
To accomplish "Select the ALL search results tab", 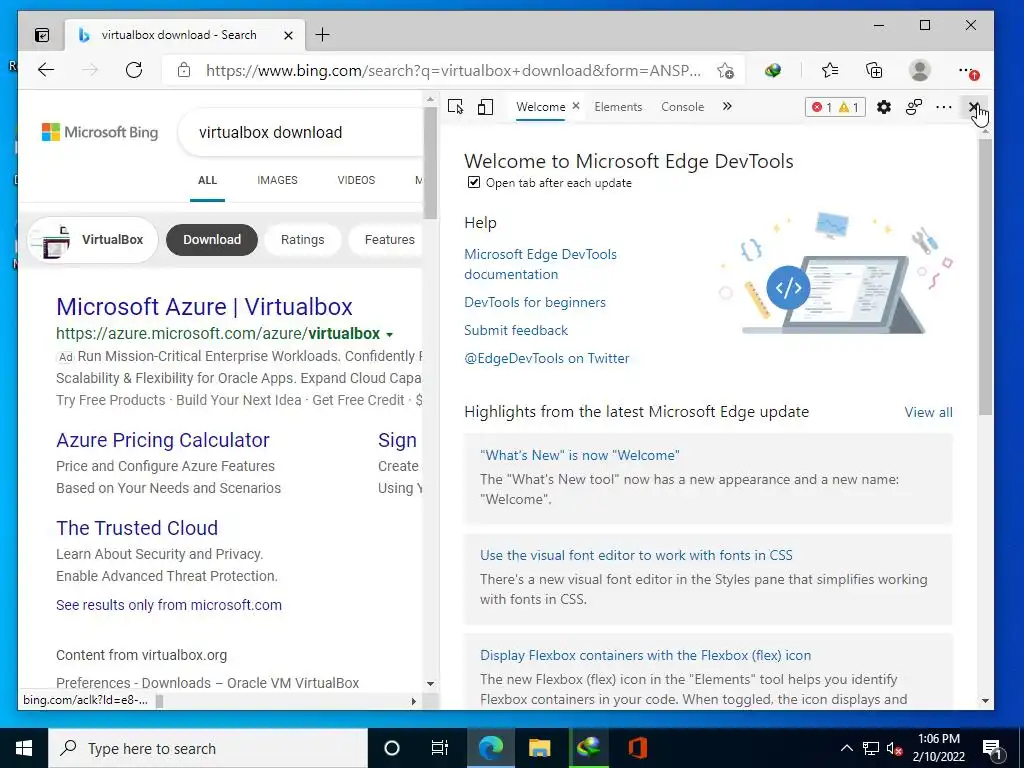I will [207, 180].
